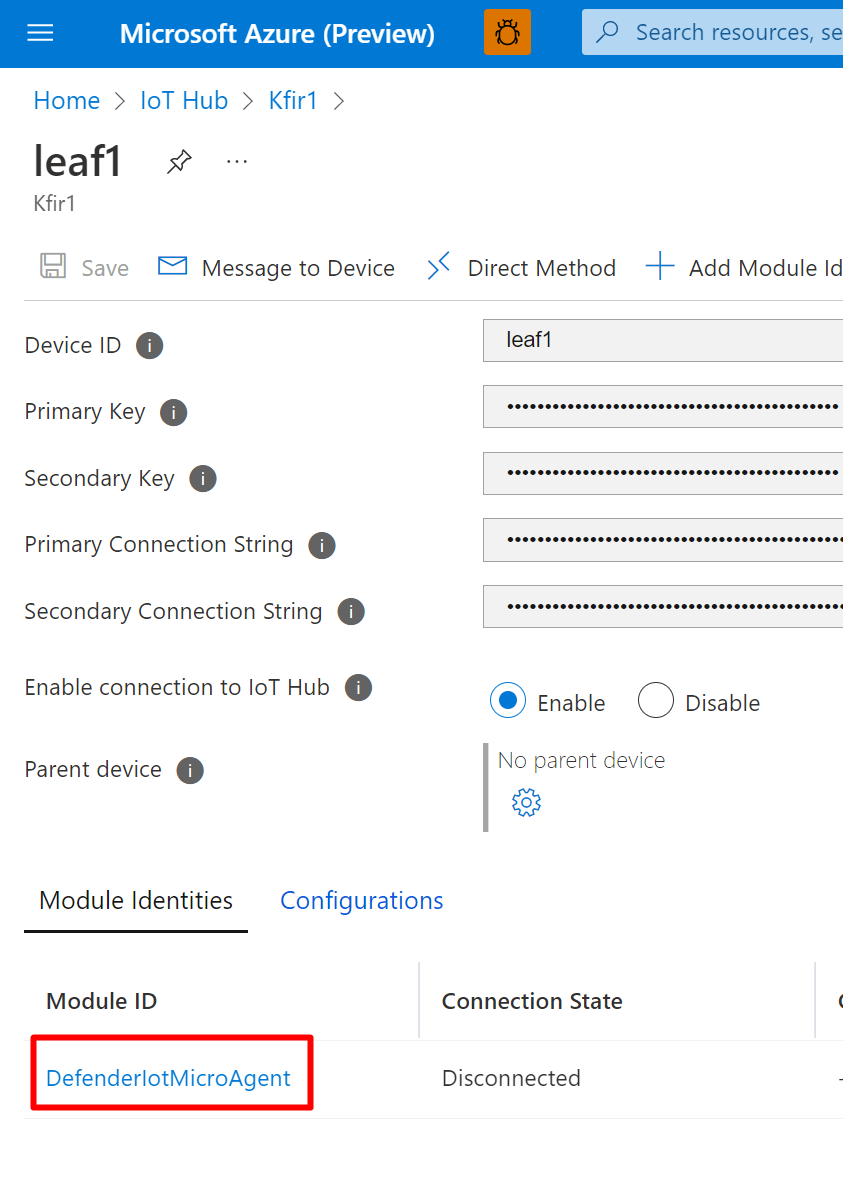
Task: Show info for Secondary Connection String
Action: pyautogui.click(x=351, y=612)
